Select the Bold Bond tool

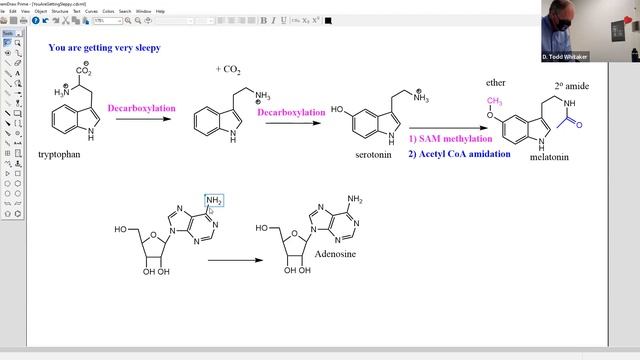coord(7,113)
